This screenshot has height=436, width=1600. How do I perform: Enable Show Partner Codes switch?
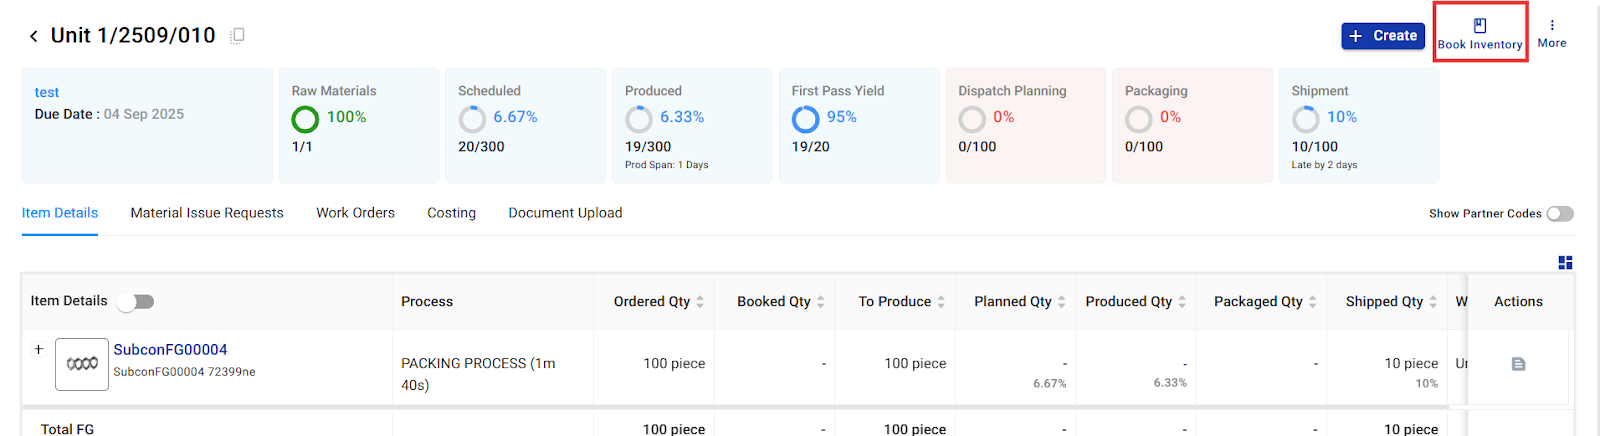tap(1559, 214)
